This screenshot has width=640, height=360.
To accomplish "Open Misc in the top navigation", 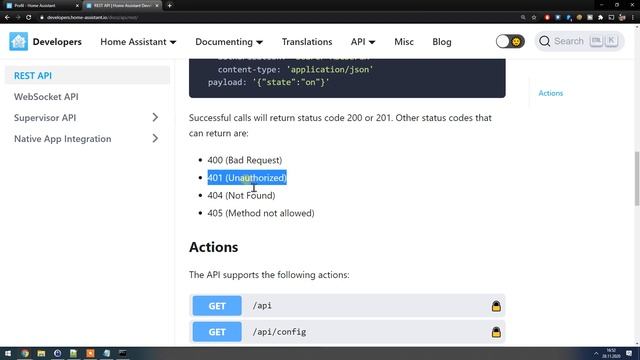I will coord(404,42).
